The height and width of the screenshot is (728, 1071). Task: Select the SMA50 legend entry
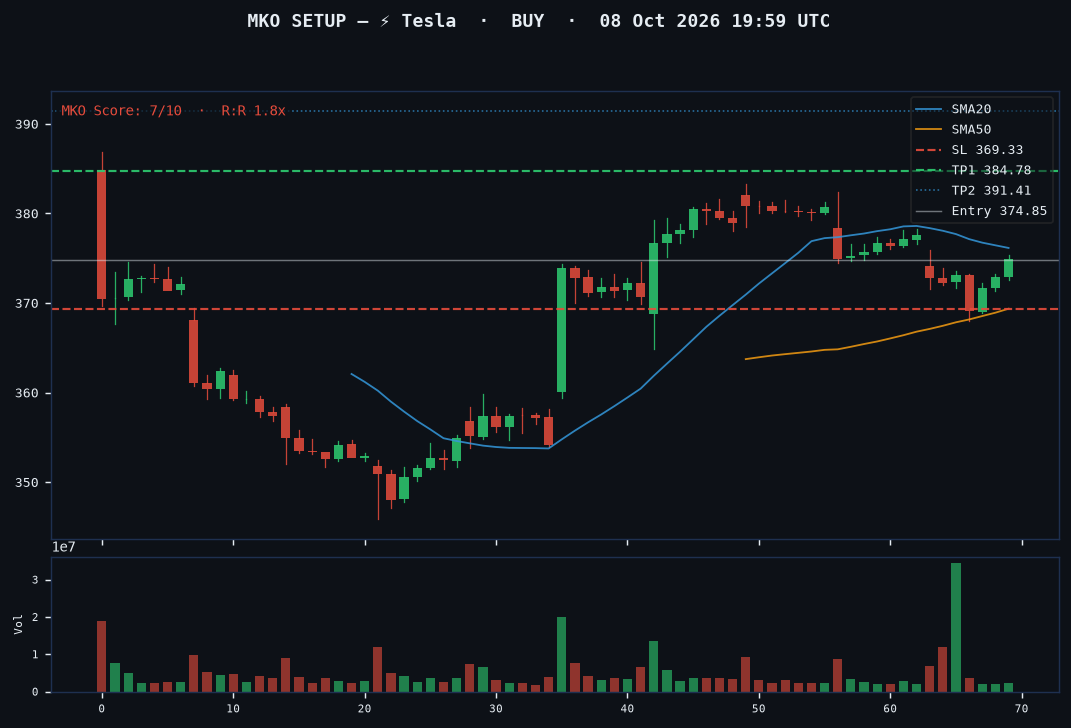(953, 130)
